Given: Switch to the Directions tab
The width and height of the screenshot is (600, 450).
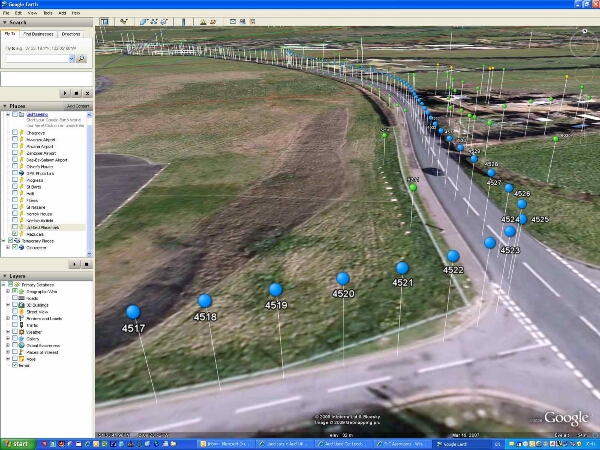Looking at the screenshot, I should (x=70, y=34).
